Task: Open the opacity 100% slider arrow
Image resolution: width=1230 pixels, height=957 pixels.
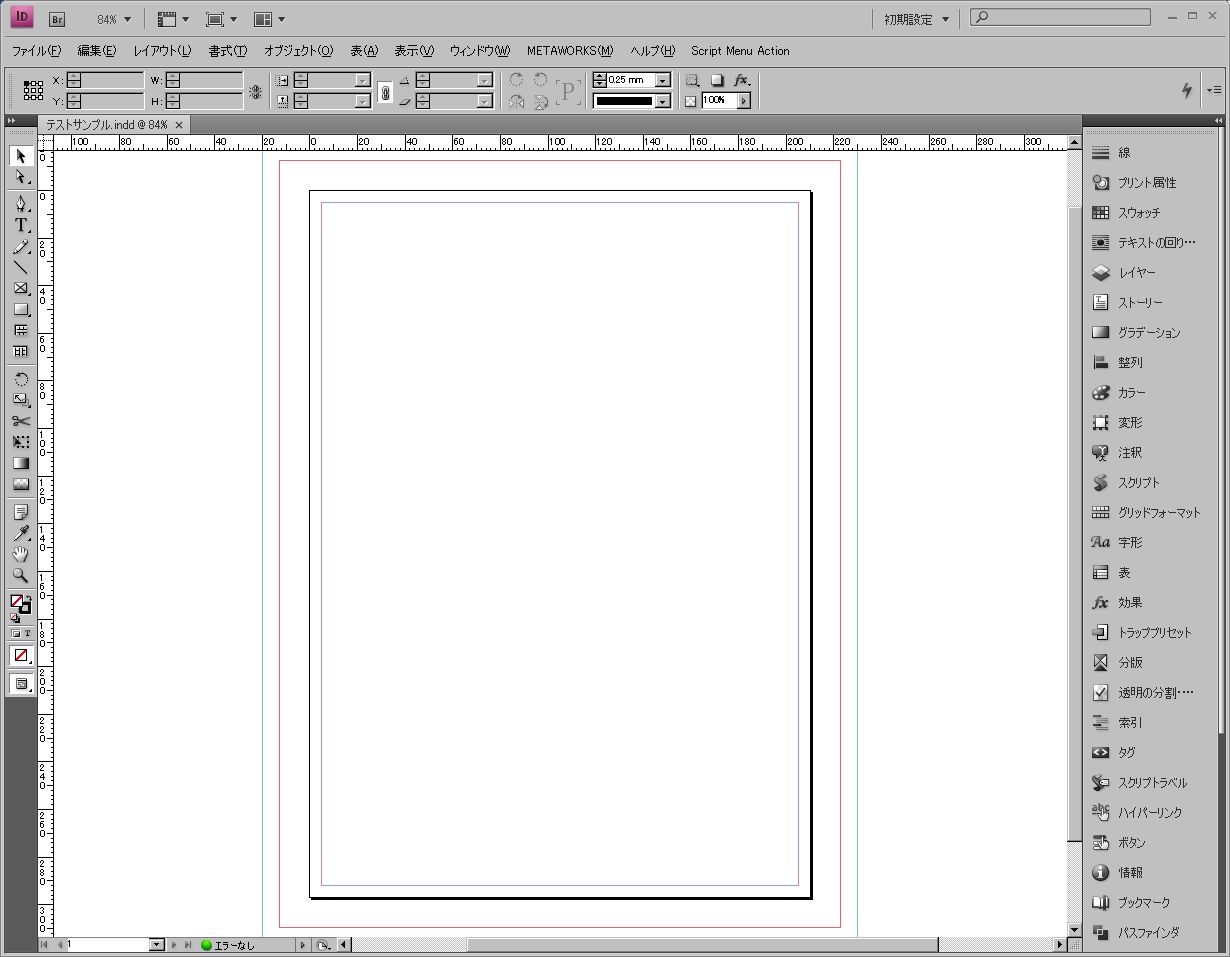Action: point(743,101)
